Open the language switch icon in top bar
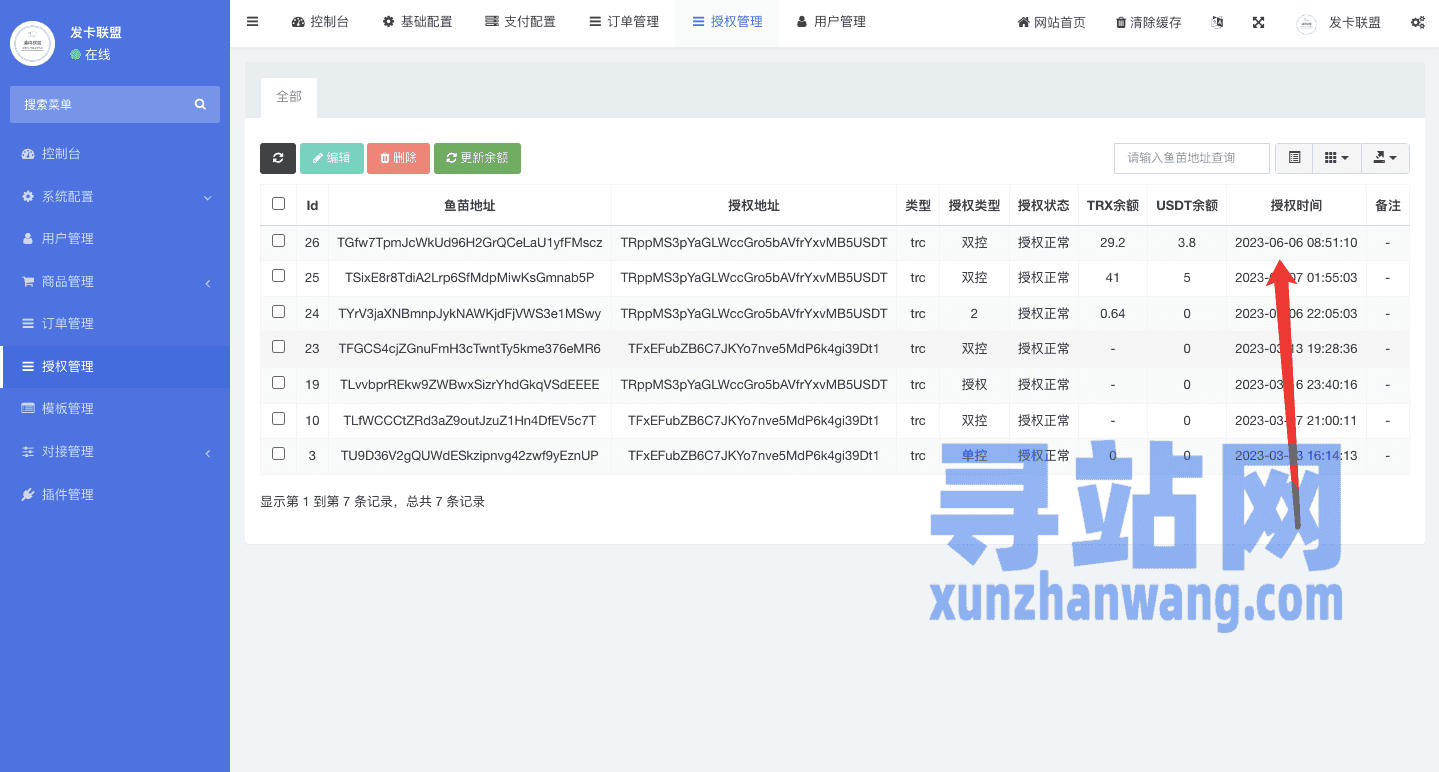Screen dimensions: 1439x772 point(1217,22)
